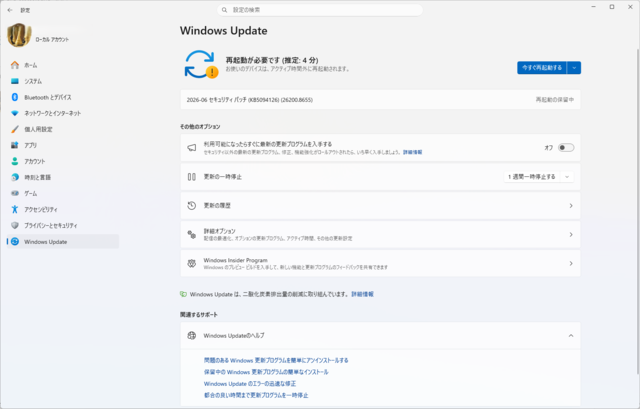Click the ローカル アカウント label
This screenshot has height=409, width=640.
(x=52, y=40)
